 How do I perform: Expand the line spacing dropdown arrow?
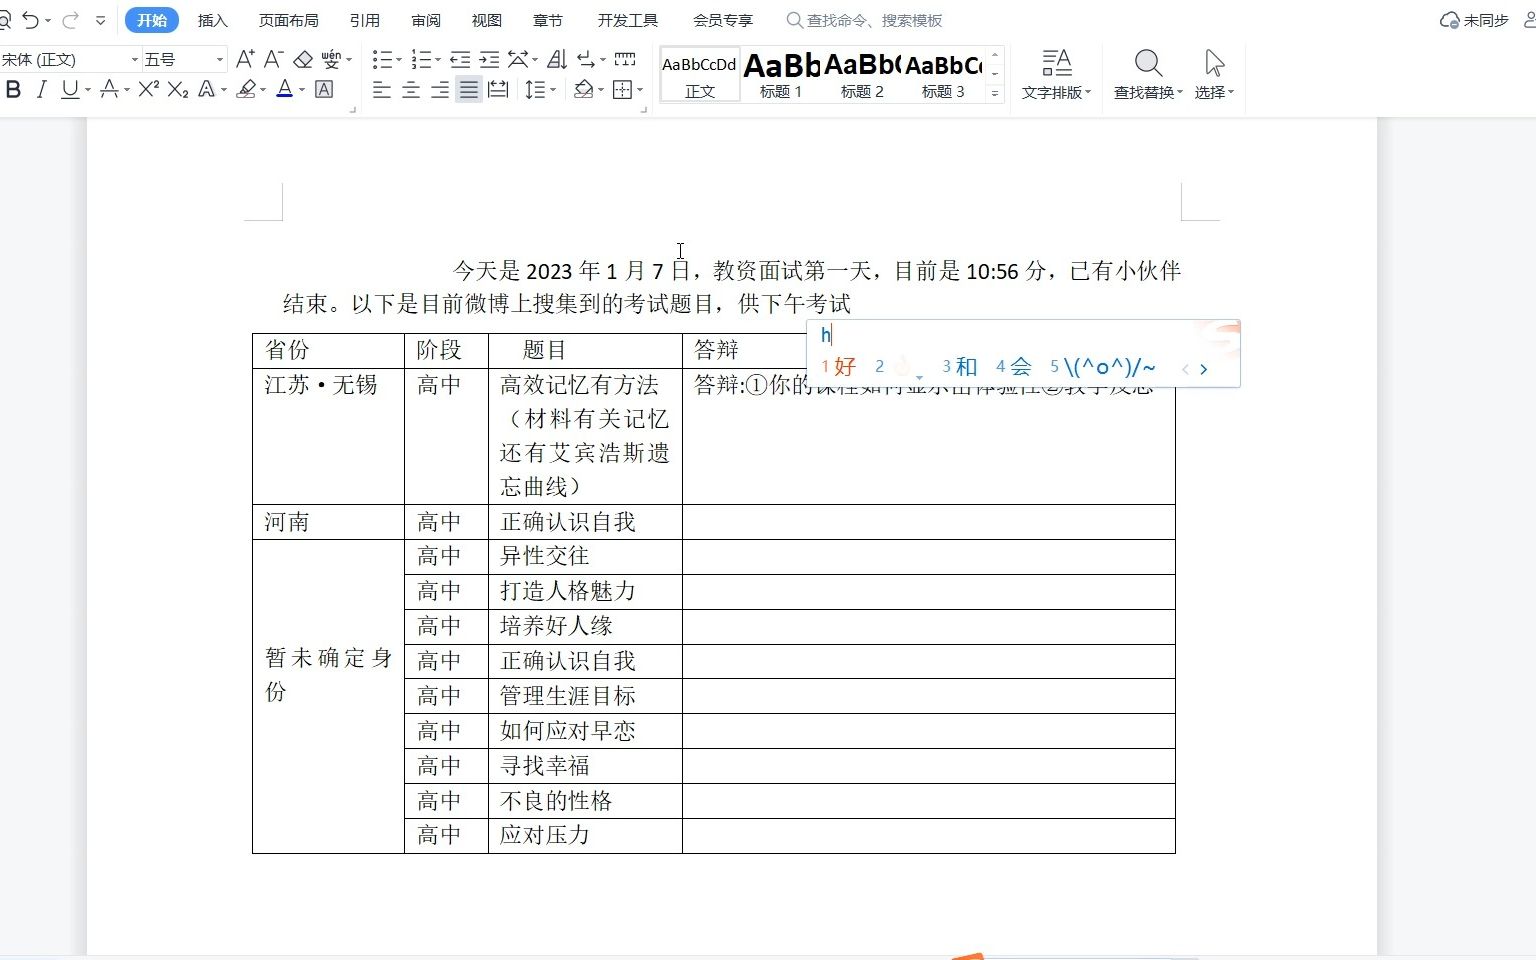pyautogui.click(x=553, y=90)
